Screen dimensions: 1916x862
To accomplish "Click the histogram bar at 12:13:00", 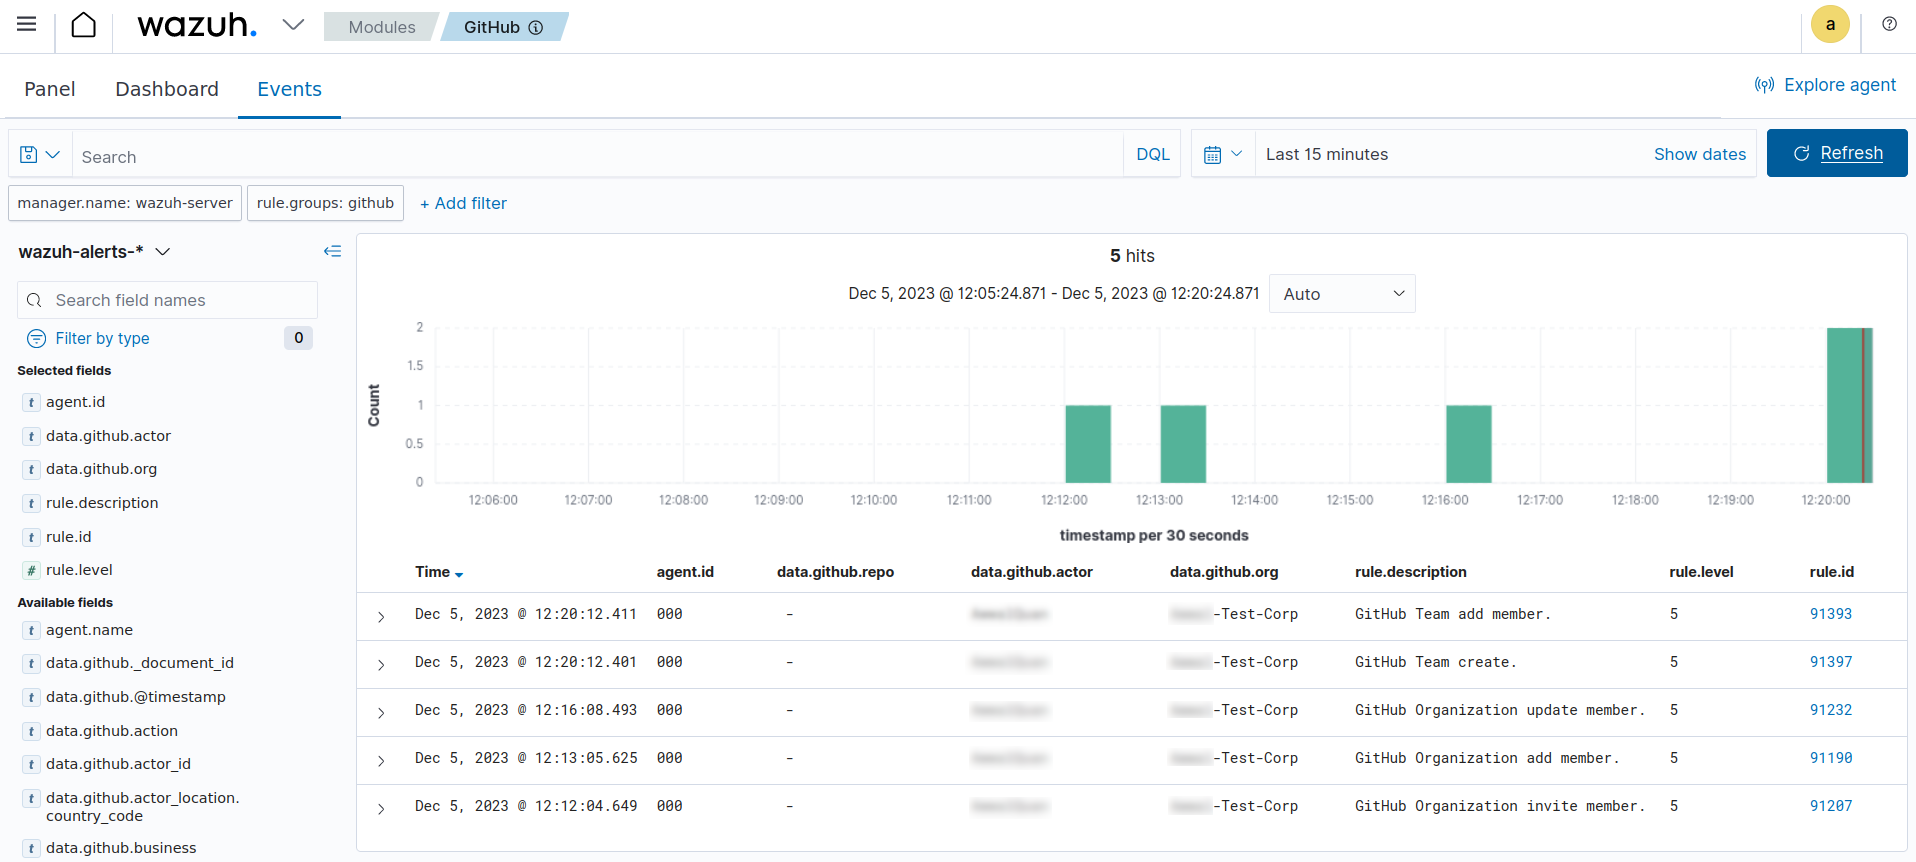I will click(1183, 444).
